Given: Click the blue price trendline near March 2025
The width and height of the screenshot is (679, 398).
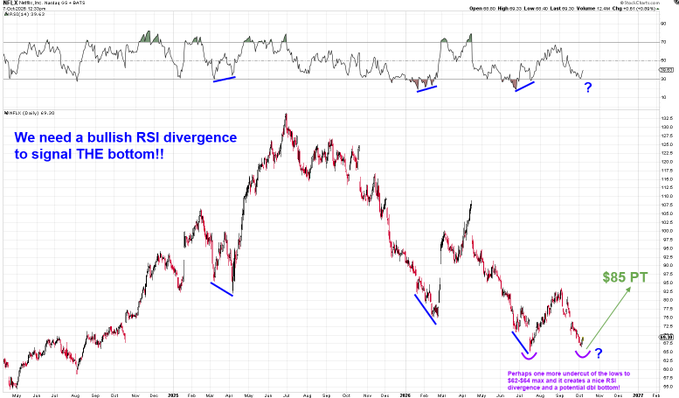Looking at the screenshot, I should (x=222, y=289).
